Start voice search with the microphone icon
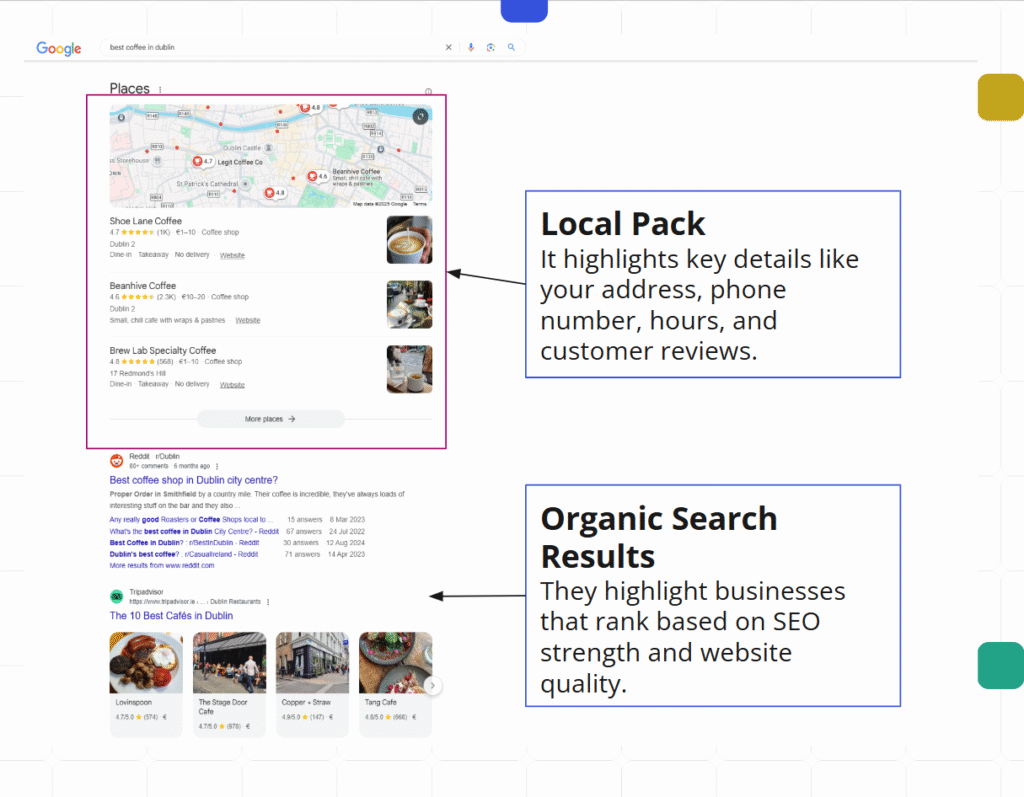This screenshot has height=797, width=1024. coord(471,47)
